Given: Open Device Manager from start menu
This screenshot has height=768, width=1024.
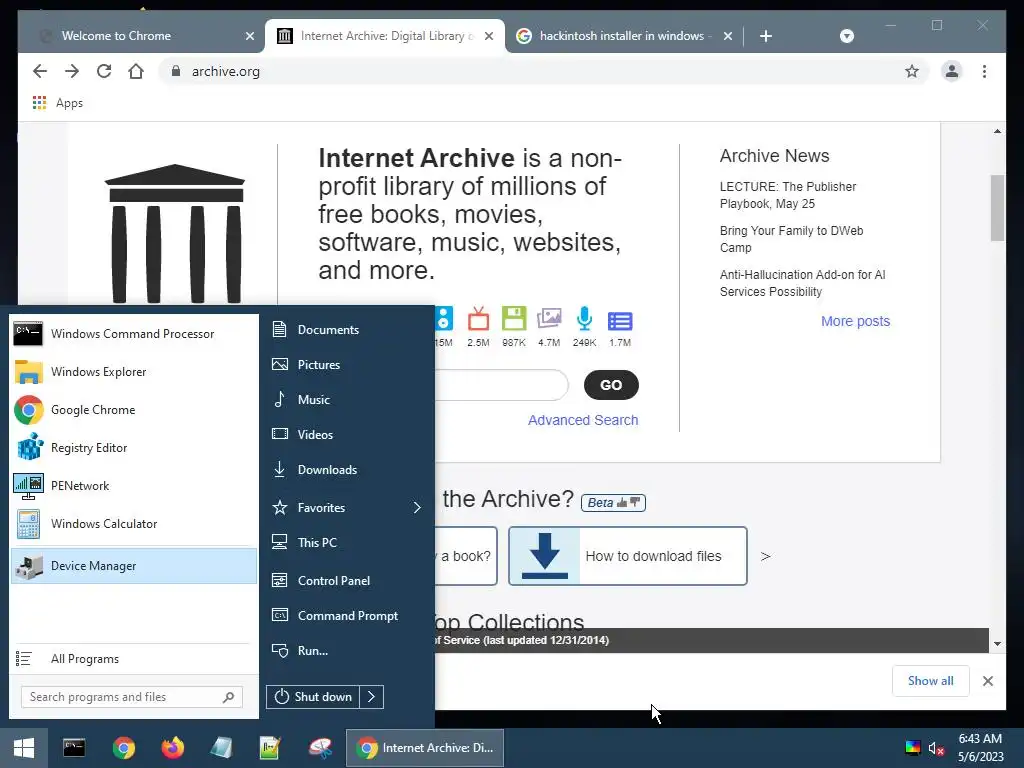Looking at the screenshot, I should coord(134,566).
